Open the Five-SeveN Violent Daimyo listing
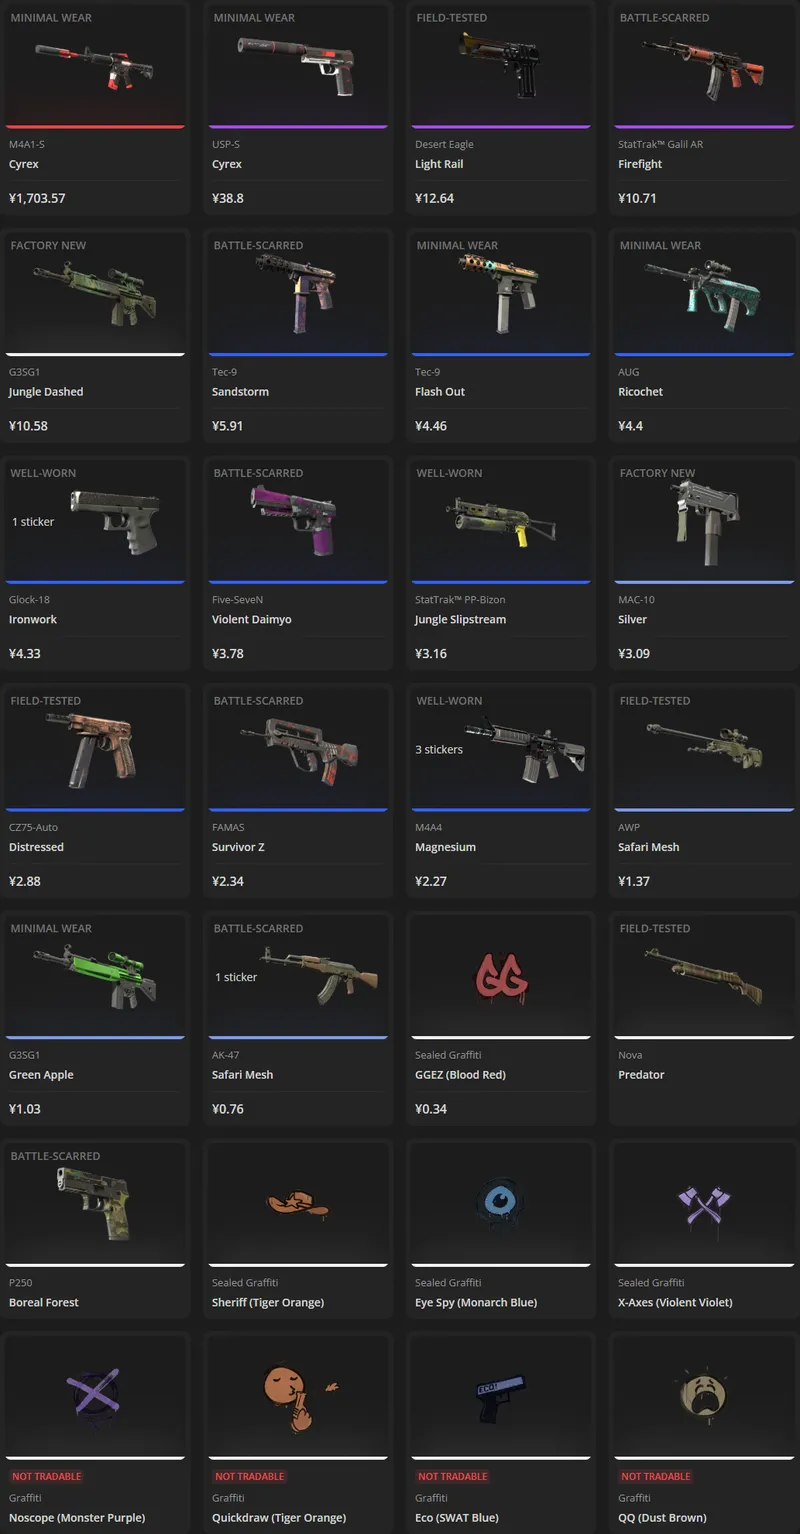Screen dimensions: 800x1534 coord(299,564)
